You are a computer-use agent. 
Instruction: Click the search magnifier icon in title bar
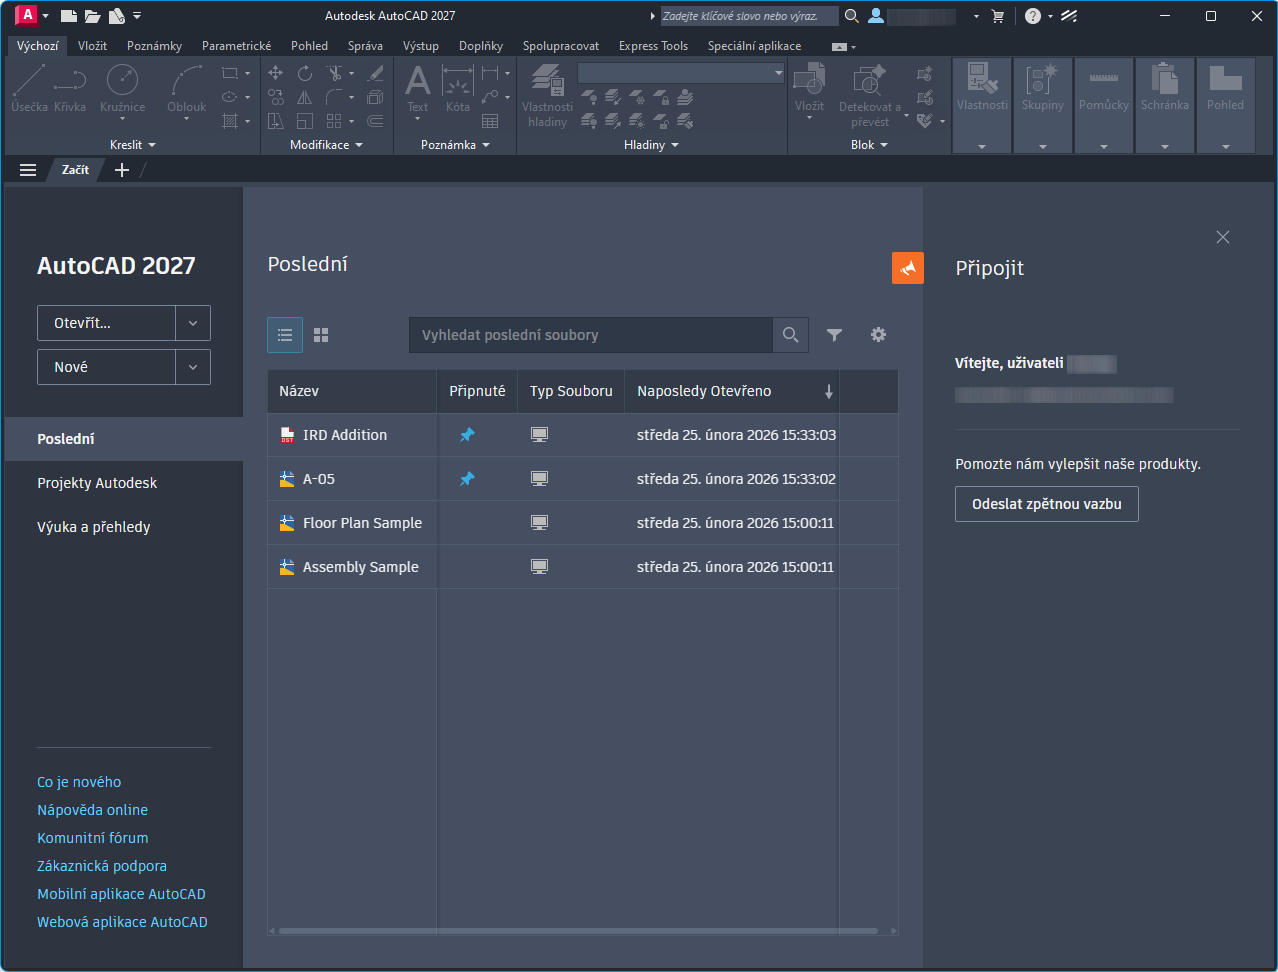(852, 16)
